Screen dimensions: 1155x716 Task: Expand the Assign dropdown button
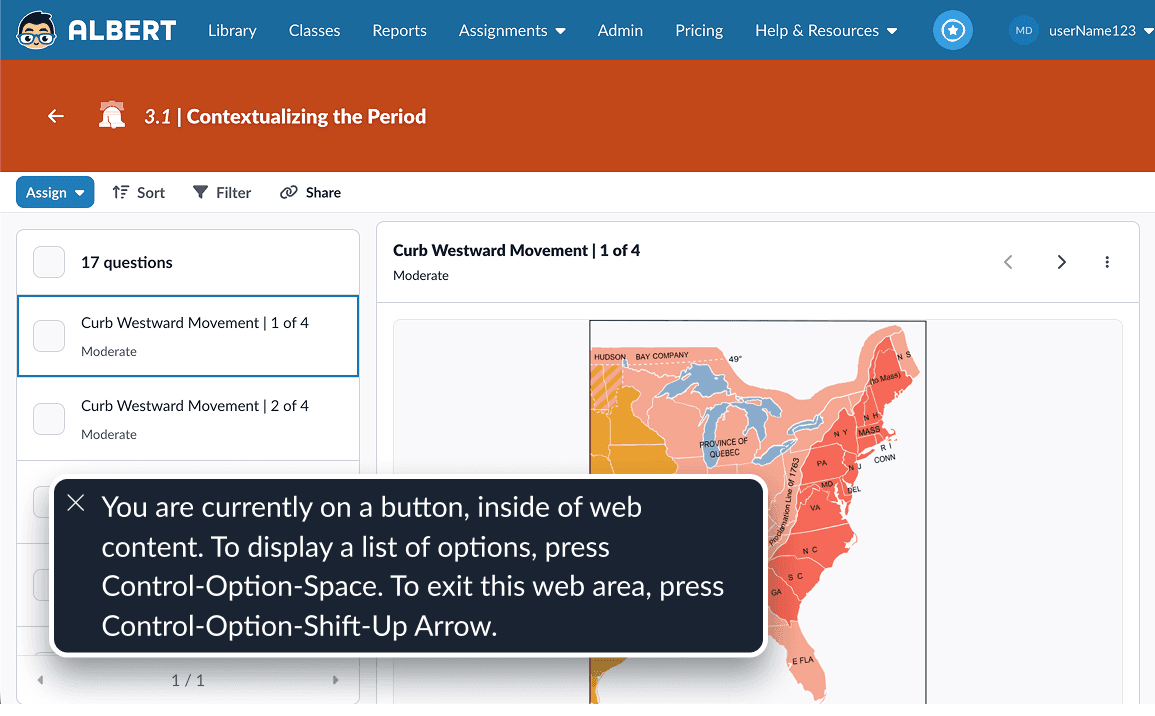55,192
